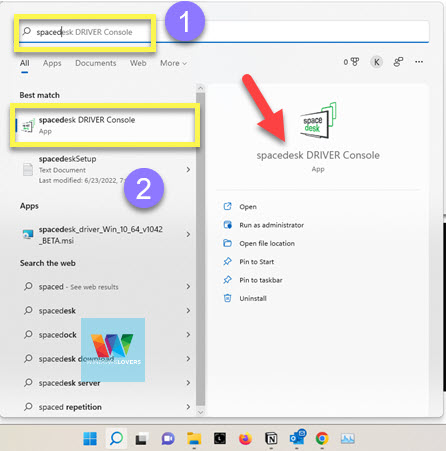Launch Google Chrome from the taskbar
The image size is (446, 451).
[322, 438]
